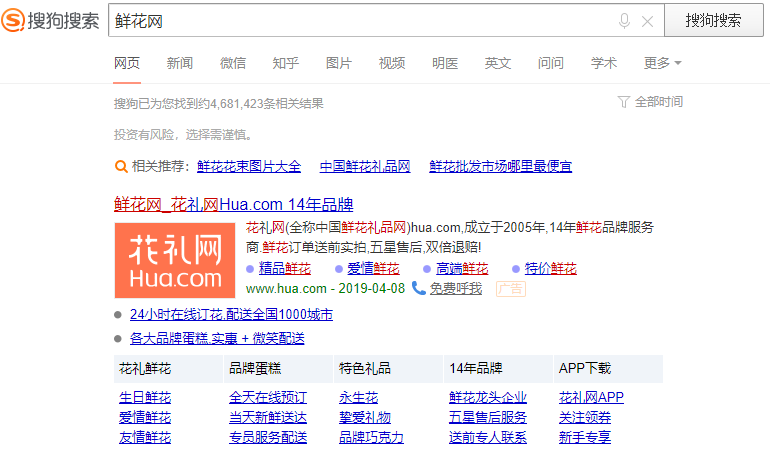Open the 花礼网 Hua.com logo thumbnail
The height and width of the screenshot is (459, 770).
click(x=174, y=260)
